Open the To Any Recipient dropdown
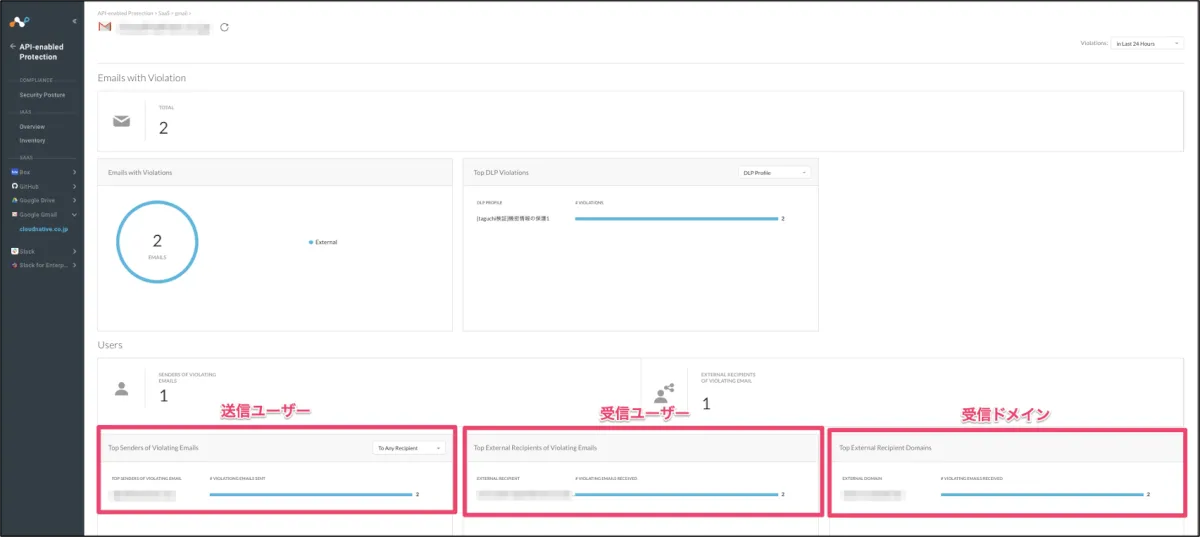 (x=408, y=447)
